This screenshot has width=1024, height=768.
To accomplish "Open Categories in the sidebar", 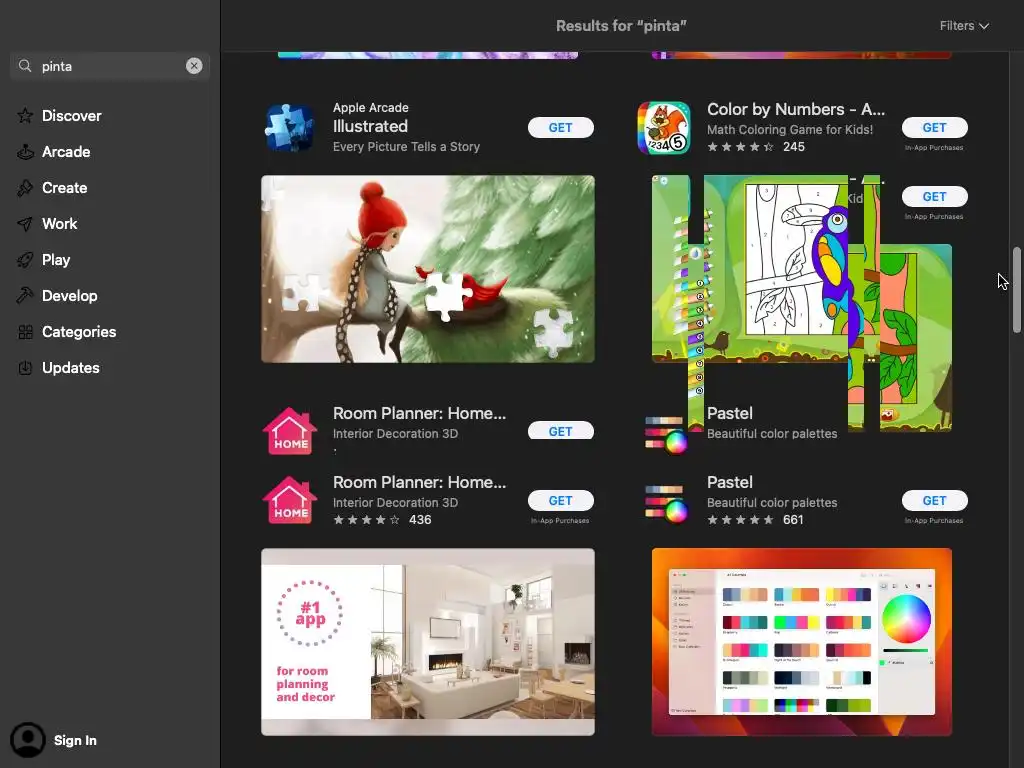I will pyautogui.click(x=79, y=332).
